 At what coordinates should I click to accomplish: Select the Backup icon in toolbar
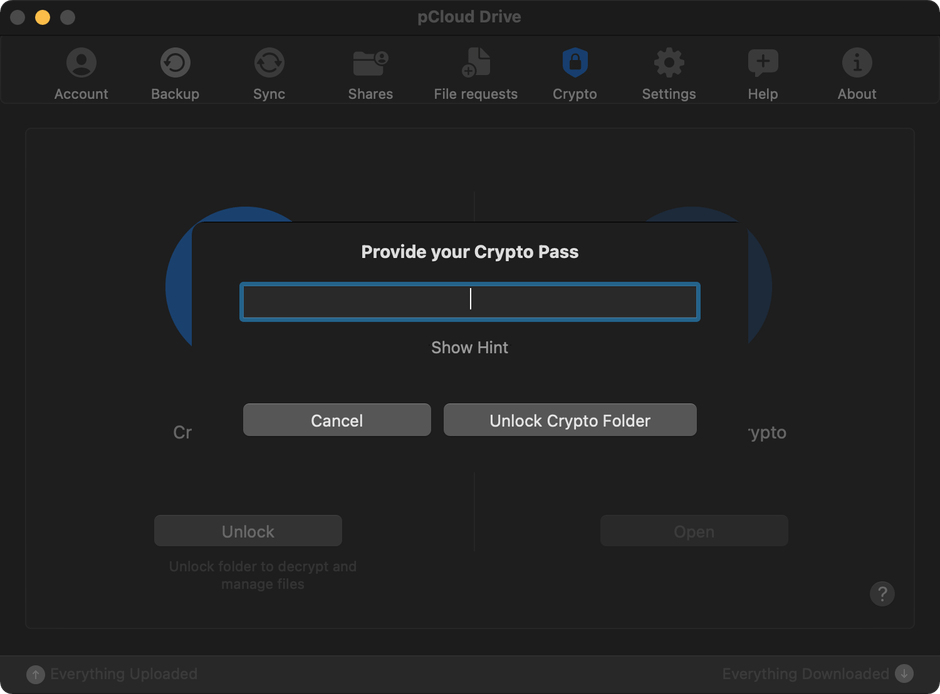tap(175, 60)
